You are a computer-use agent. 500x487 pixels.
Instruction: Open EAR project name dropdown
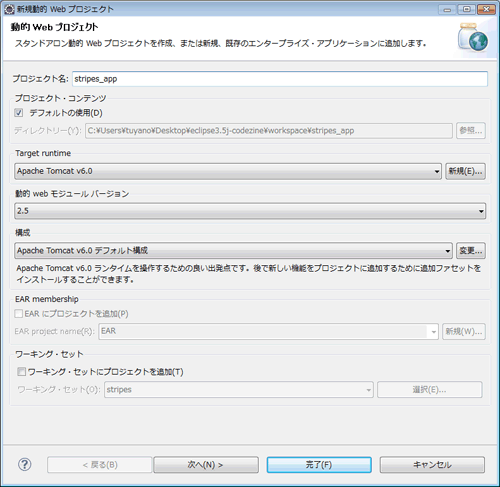(x=268, y=331)
